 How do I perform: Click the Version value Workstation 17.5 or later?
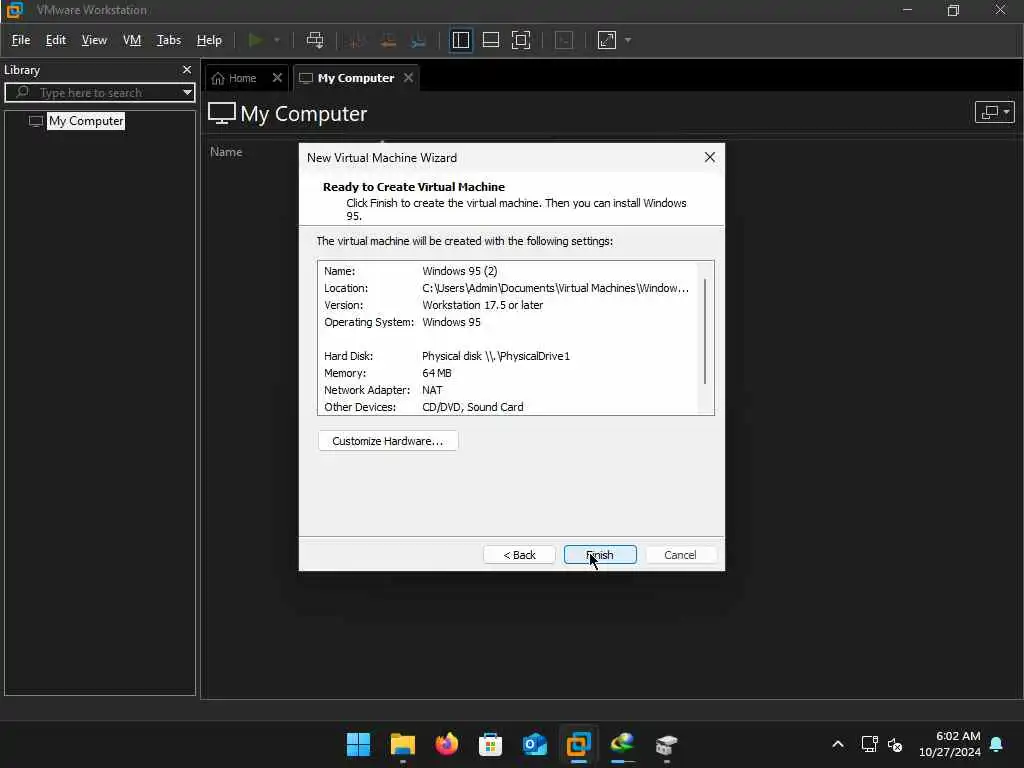483,305
